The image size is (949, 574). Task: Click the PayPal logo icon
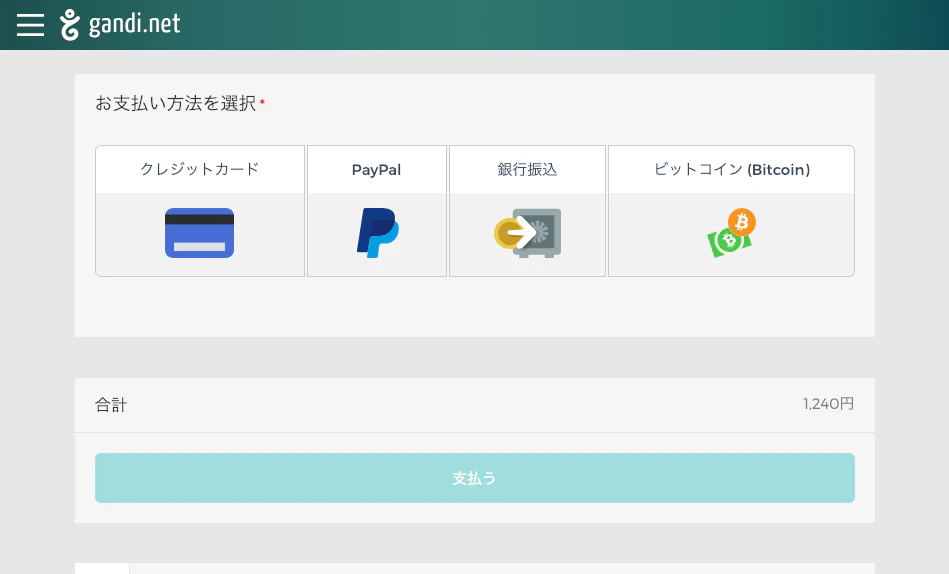coord(378,233)
